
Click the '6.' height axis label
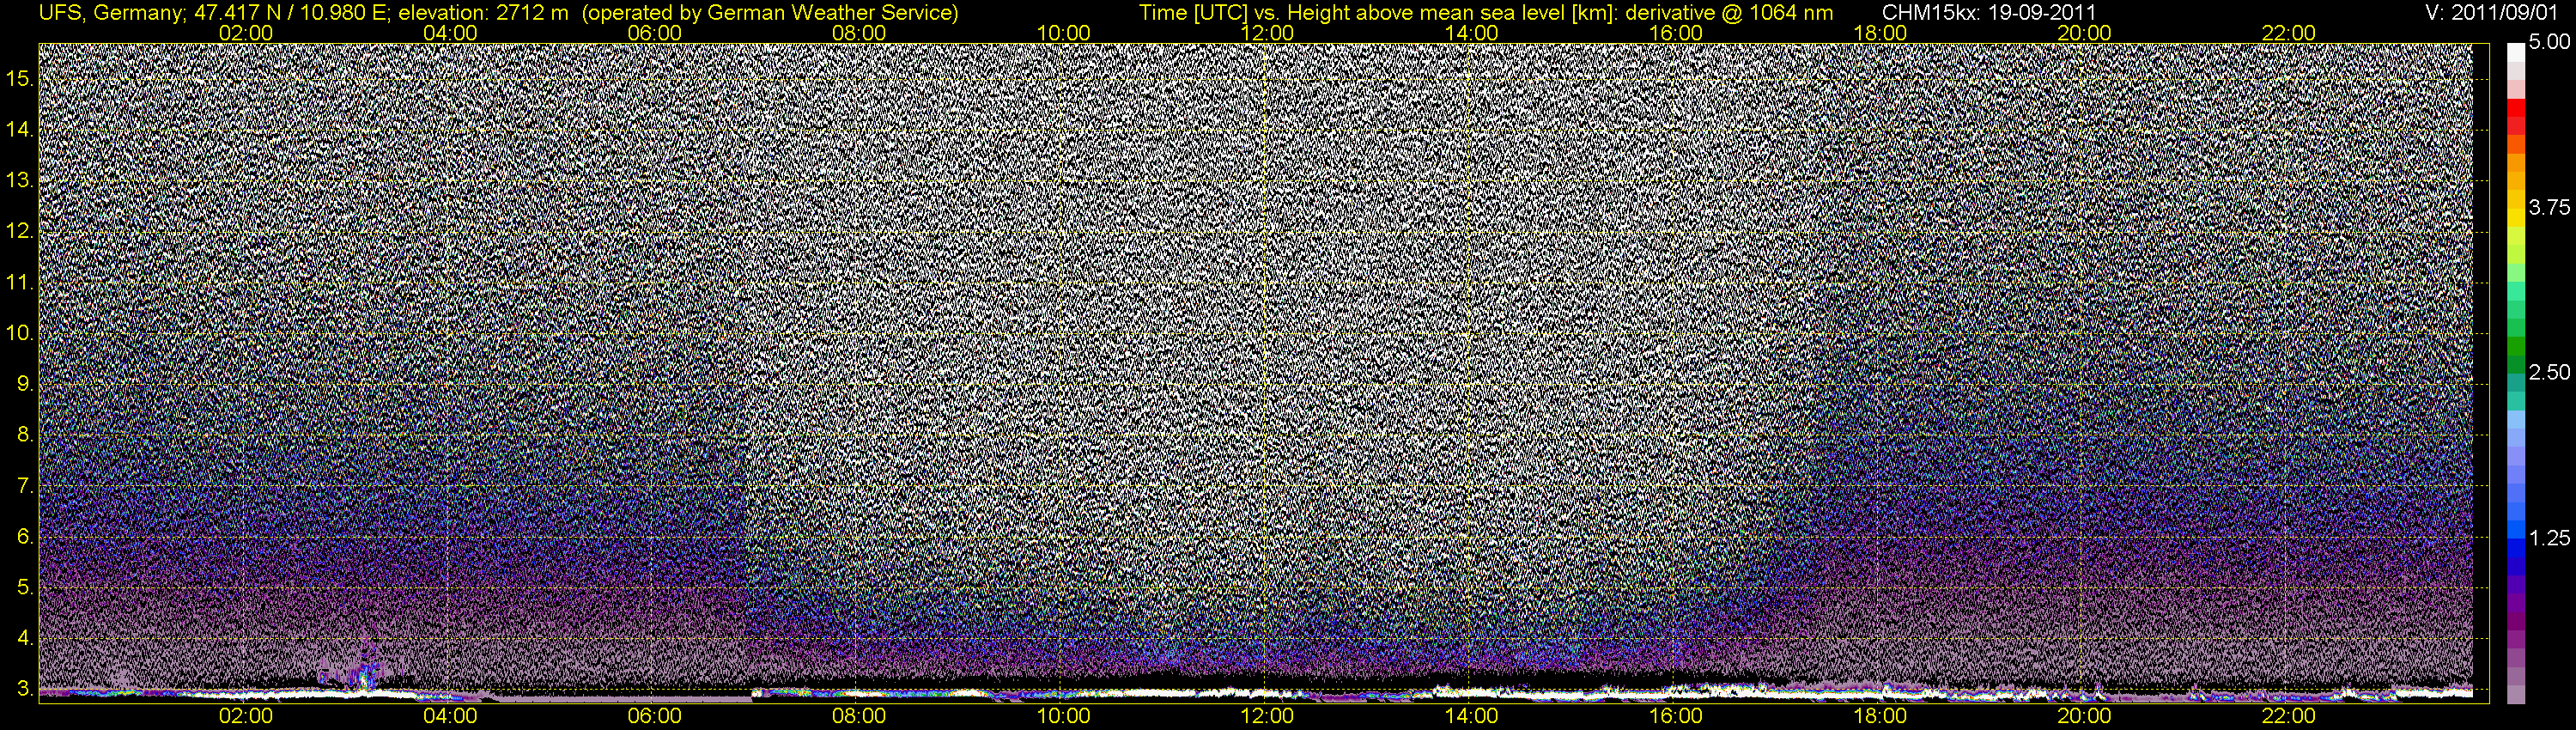click(25, 537)
